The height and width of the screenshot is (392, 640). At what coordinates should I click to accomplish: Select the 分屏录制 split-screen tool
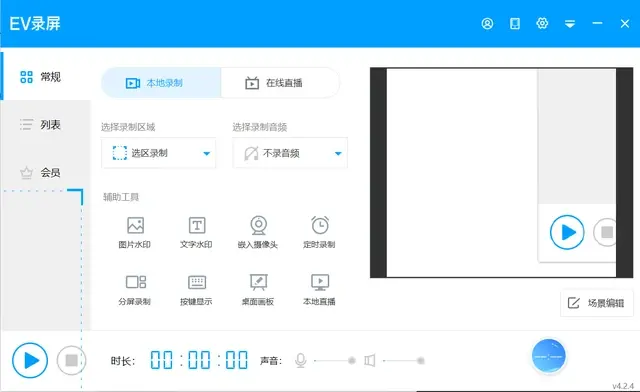[x=135, y=290]
